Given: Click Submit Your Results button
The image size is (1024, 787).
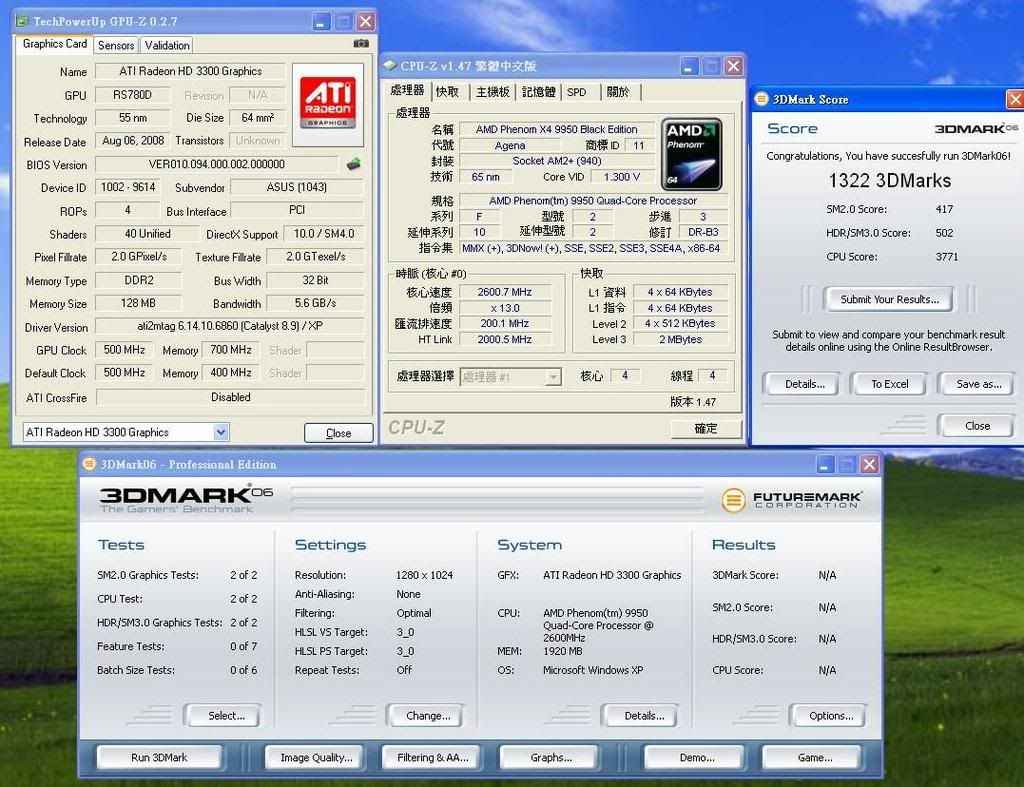Looking at the screenshot, I should point(889,299).
